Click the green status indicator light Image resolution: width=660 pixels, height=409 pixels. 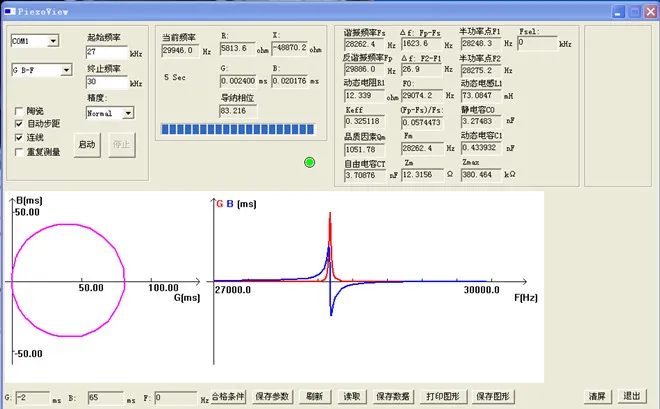click(309, 162)
